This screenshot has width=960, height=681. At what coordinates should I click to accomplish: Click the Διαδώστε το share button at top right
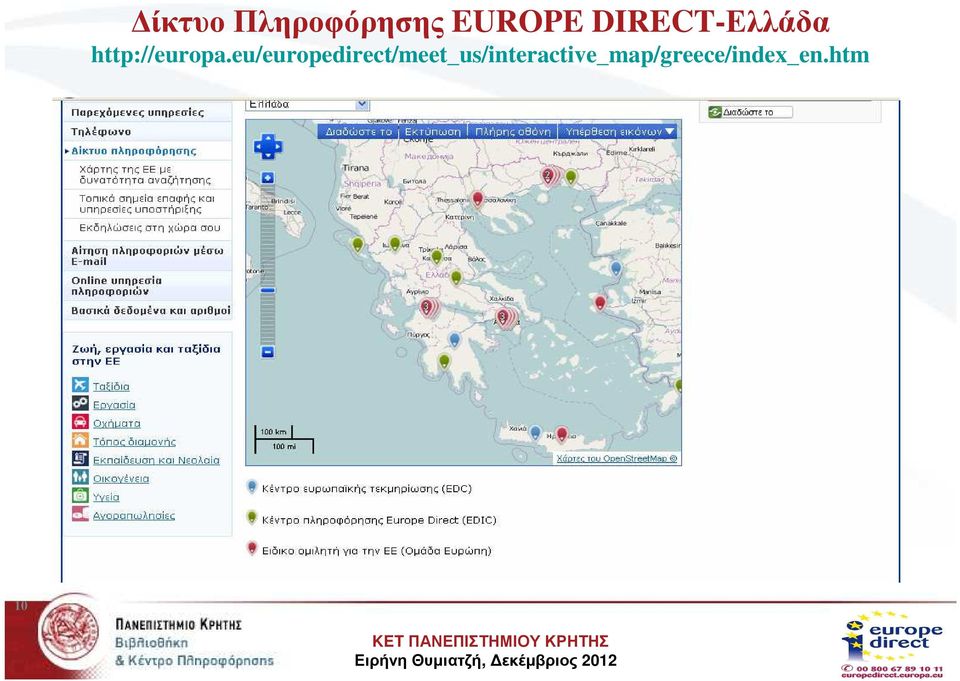[750, 112]
